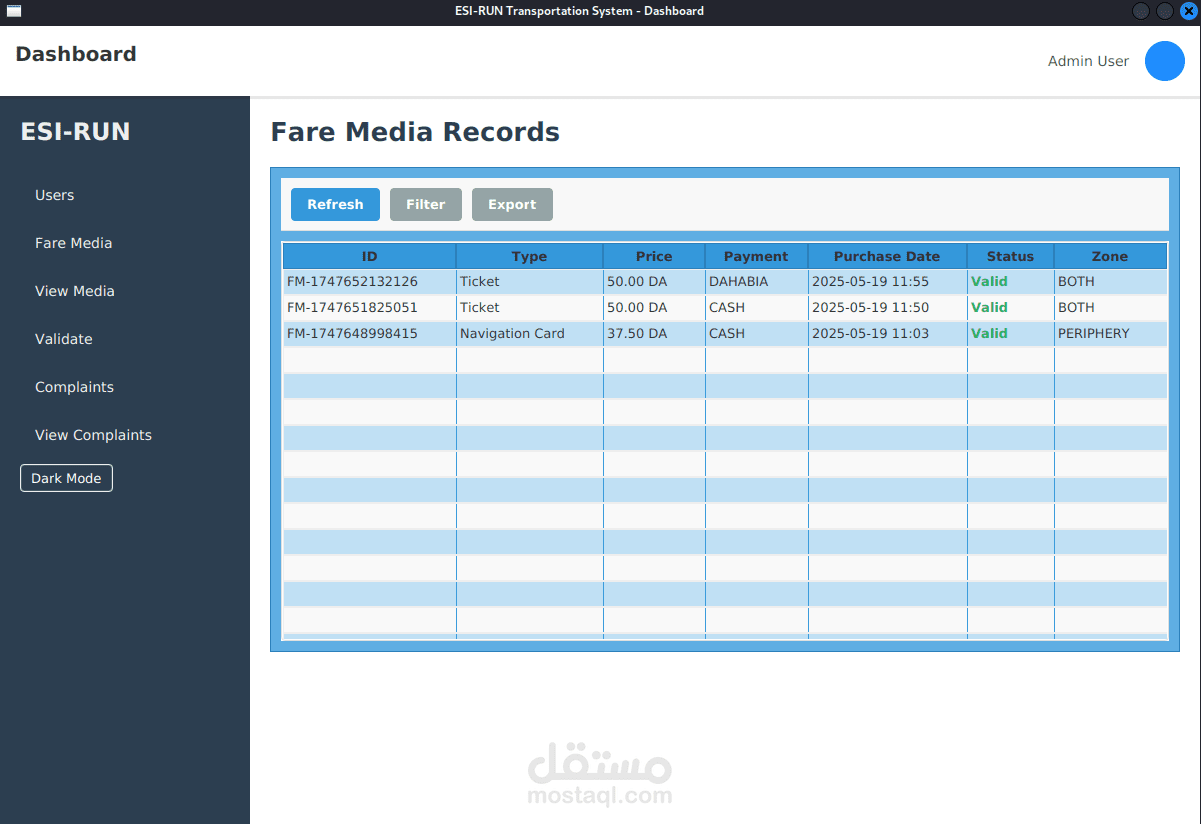The height and width of the screenshot is (824, 1201).
Task: Sort by the Price column header
Action: (x=654, y=256)
